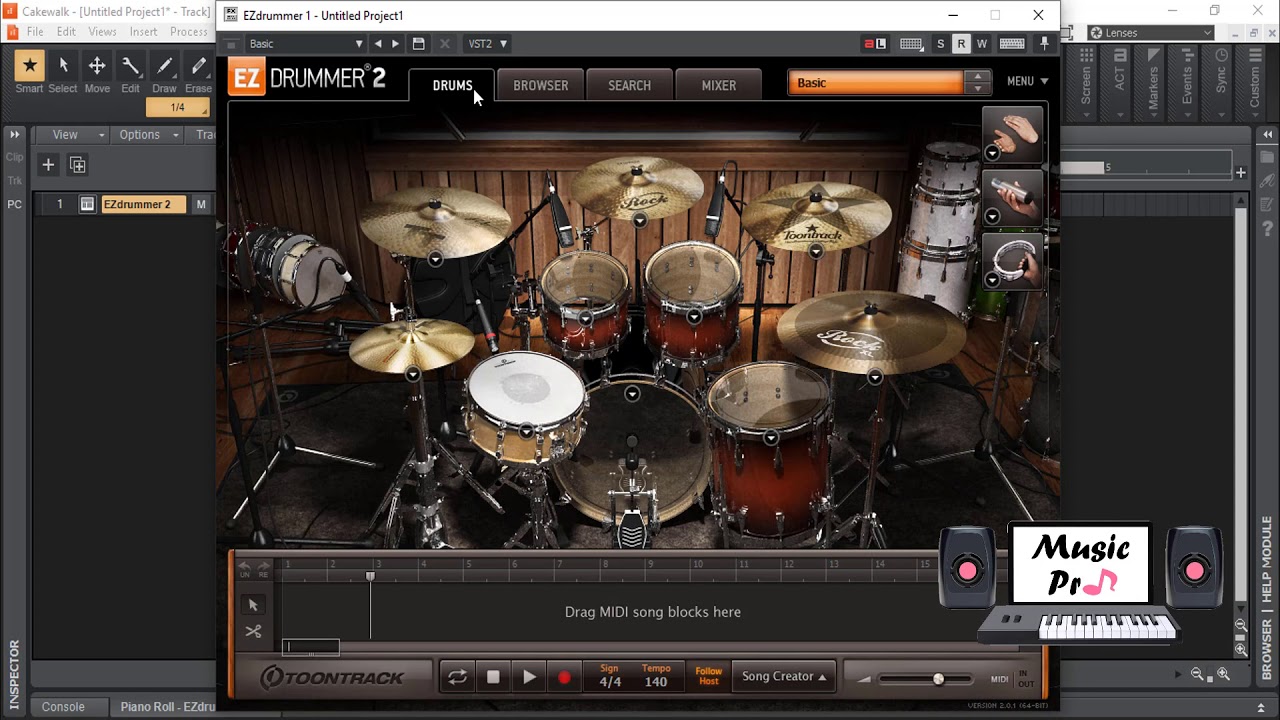Toggle automation Read (R) in plugin header
The image size is (1280, 720).
point(961,44)
